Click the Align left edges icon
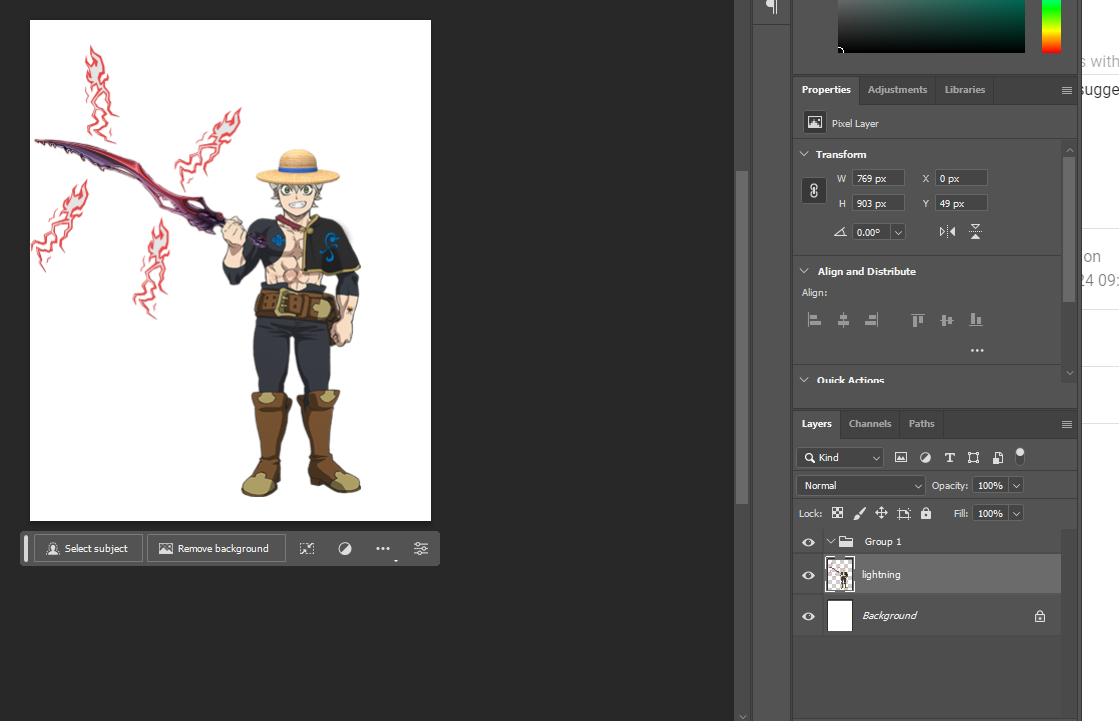The image size is (1119, 721). pyautogui.click(x=814, y=320)
